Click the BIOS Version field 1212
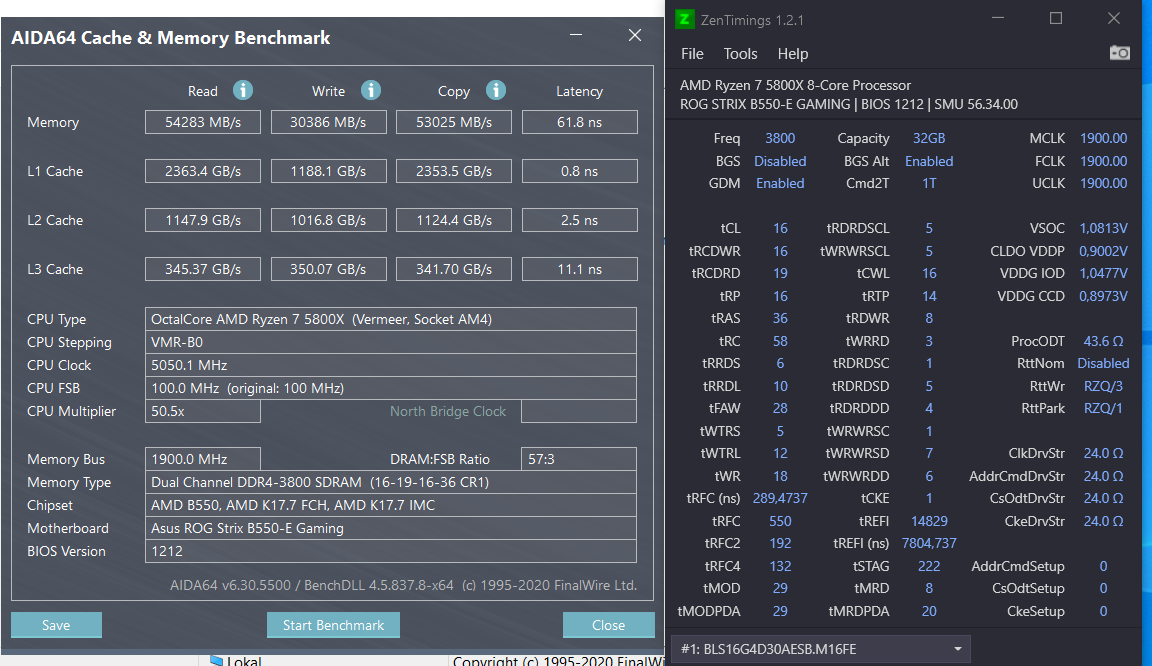This screenshot has height=666, width=1152. point(391,551)
